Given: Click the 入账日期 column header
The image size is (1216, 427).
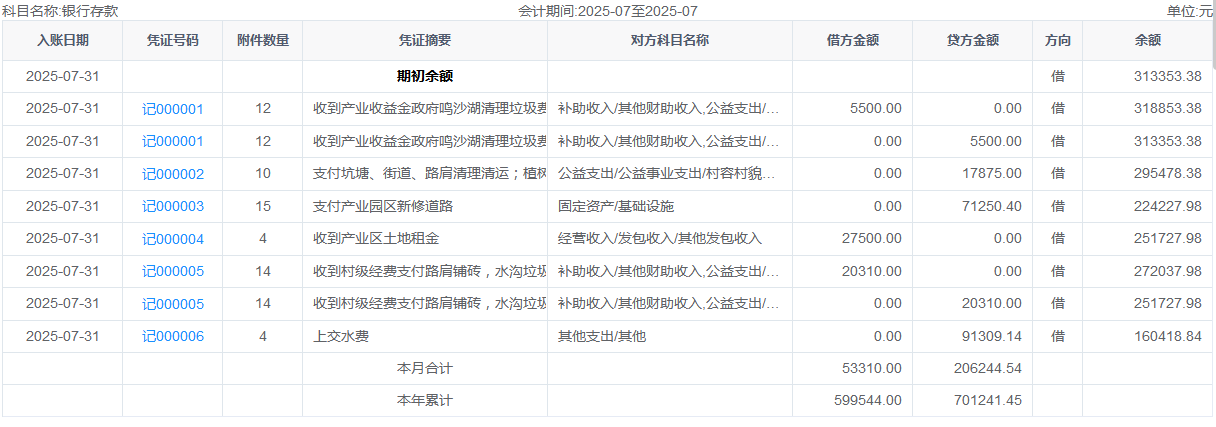Looking at the screenshot, I should [63, 41].
